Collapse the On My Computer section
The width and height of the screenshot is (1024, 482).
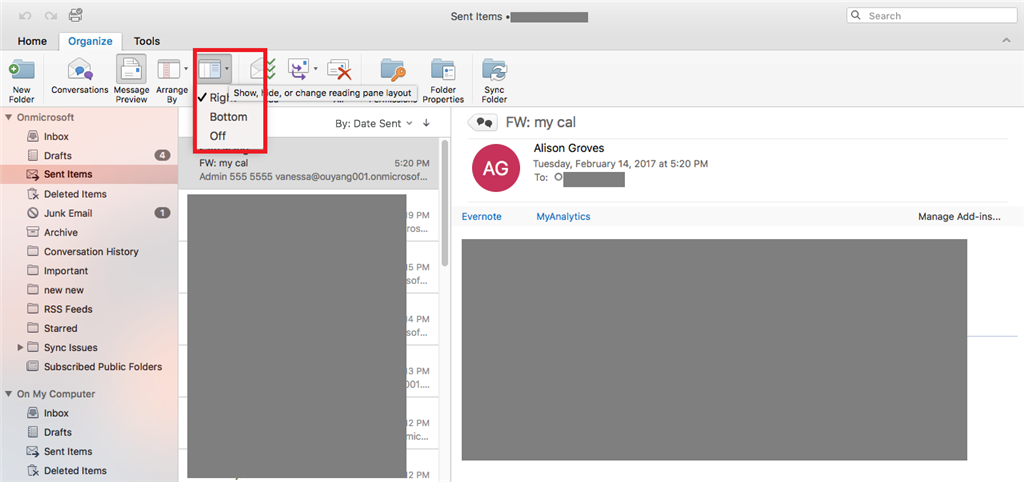[8, 394]
